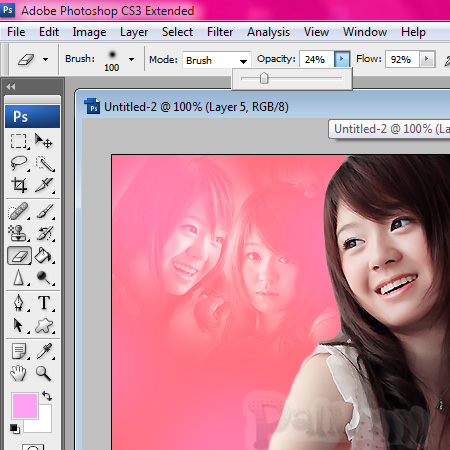Select the Brush tool in toolbox
Screen dimensions: 450x450
[x=45, y=211]
